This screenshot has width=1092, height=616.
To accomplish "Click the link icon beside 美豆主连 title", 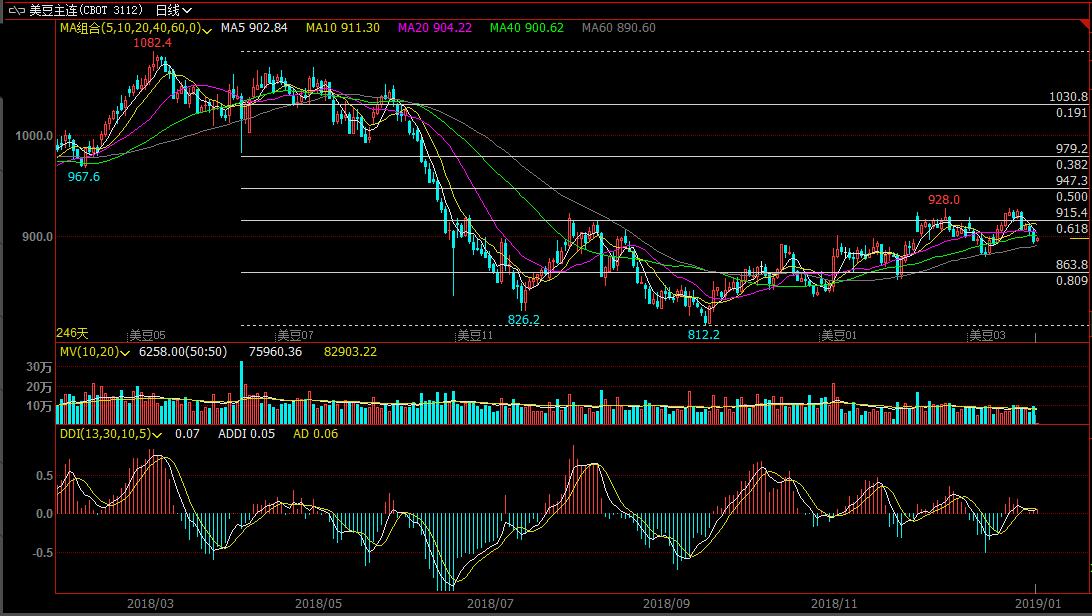I will pyautogui.click(x=14, y=10).
